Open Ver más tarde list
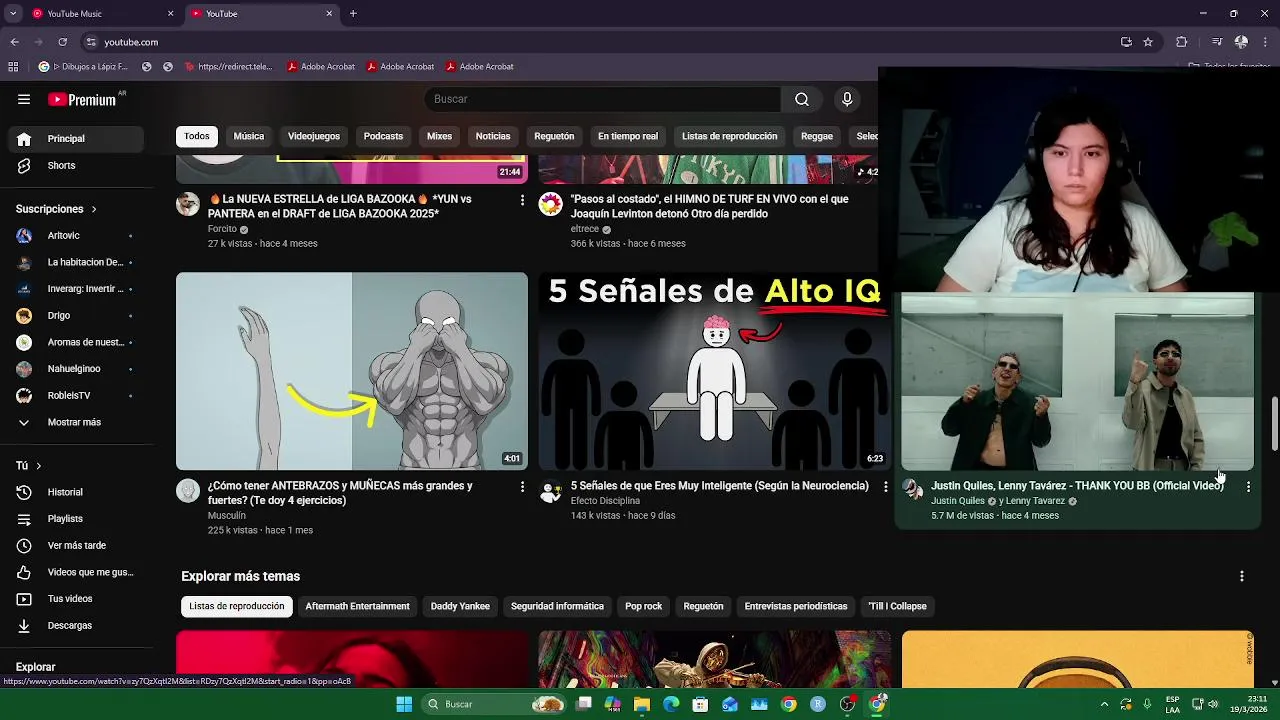Viewport: 1280px width, 720px height. 76,545
